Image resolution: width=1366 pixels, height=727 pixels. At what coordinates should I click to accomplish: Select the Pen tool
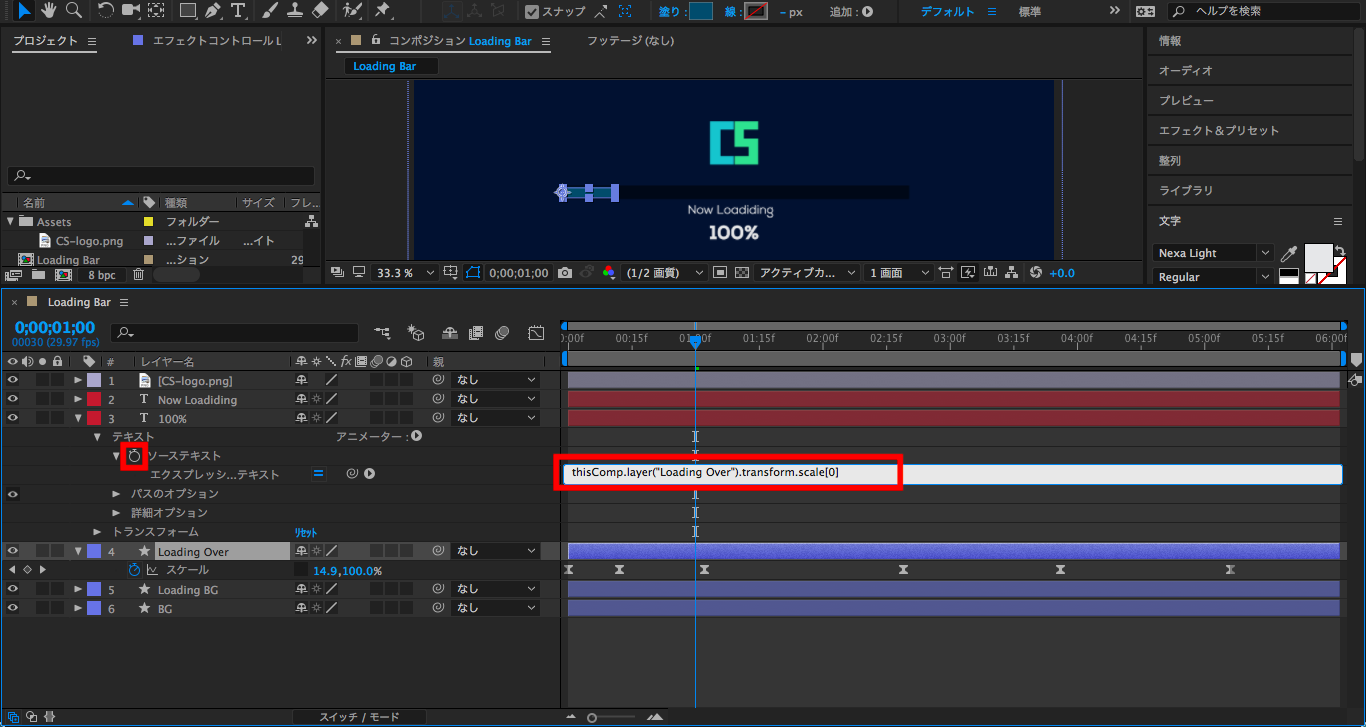coord(212,11)
